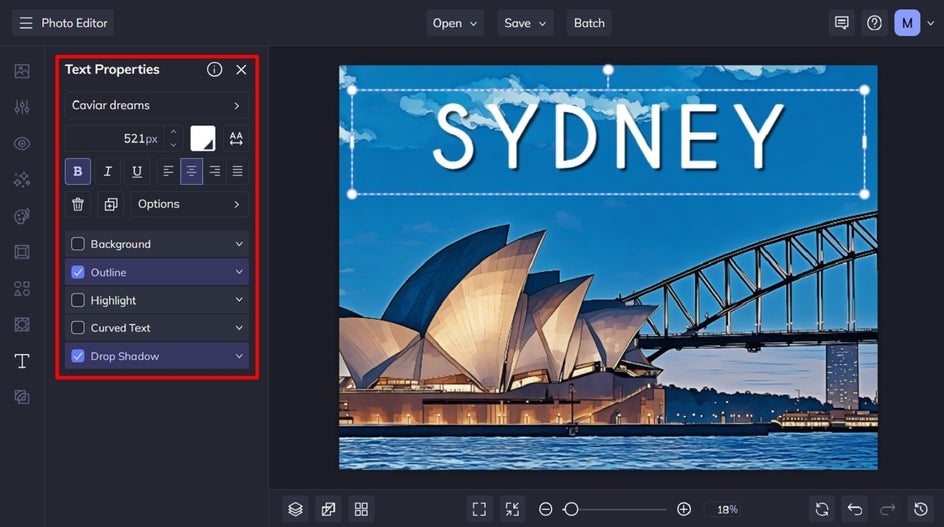Screen dimensions: 944x527
Task: Click the resize image icon in bottom bar
Action: (328, 510)
